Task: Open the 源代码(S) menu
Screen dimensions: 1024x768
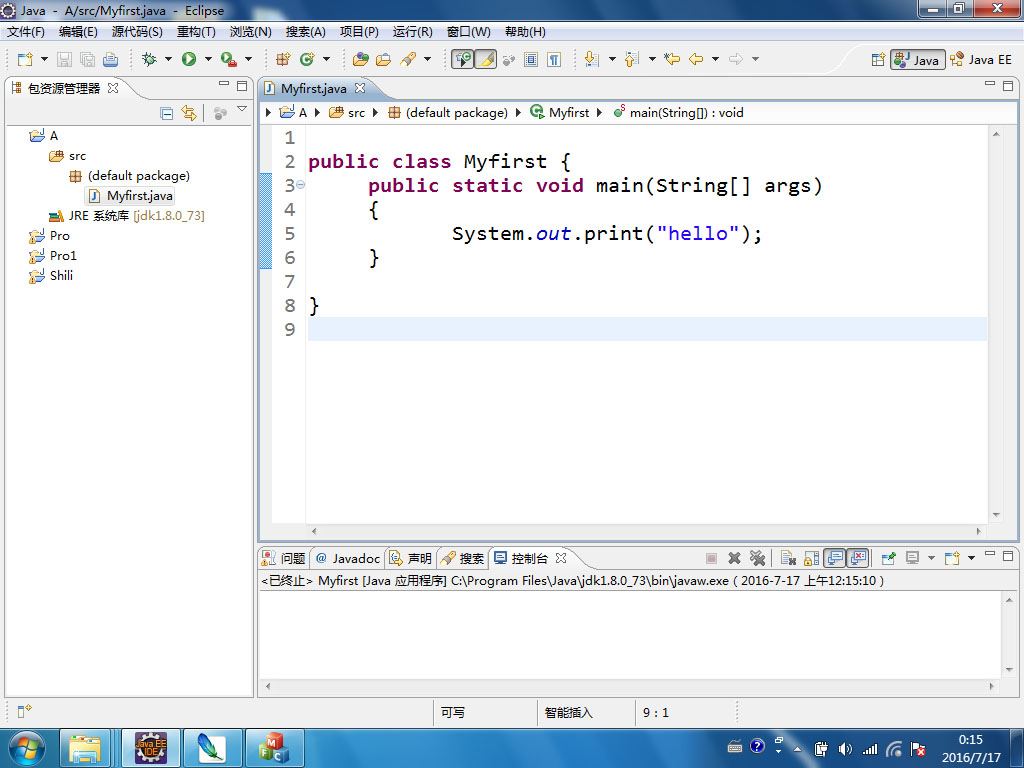Action: click(x=137, y=32)
